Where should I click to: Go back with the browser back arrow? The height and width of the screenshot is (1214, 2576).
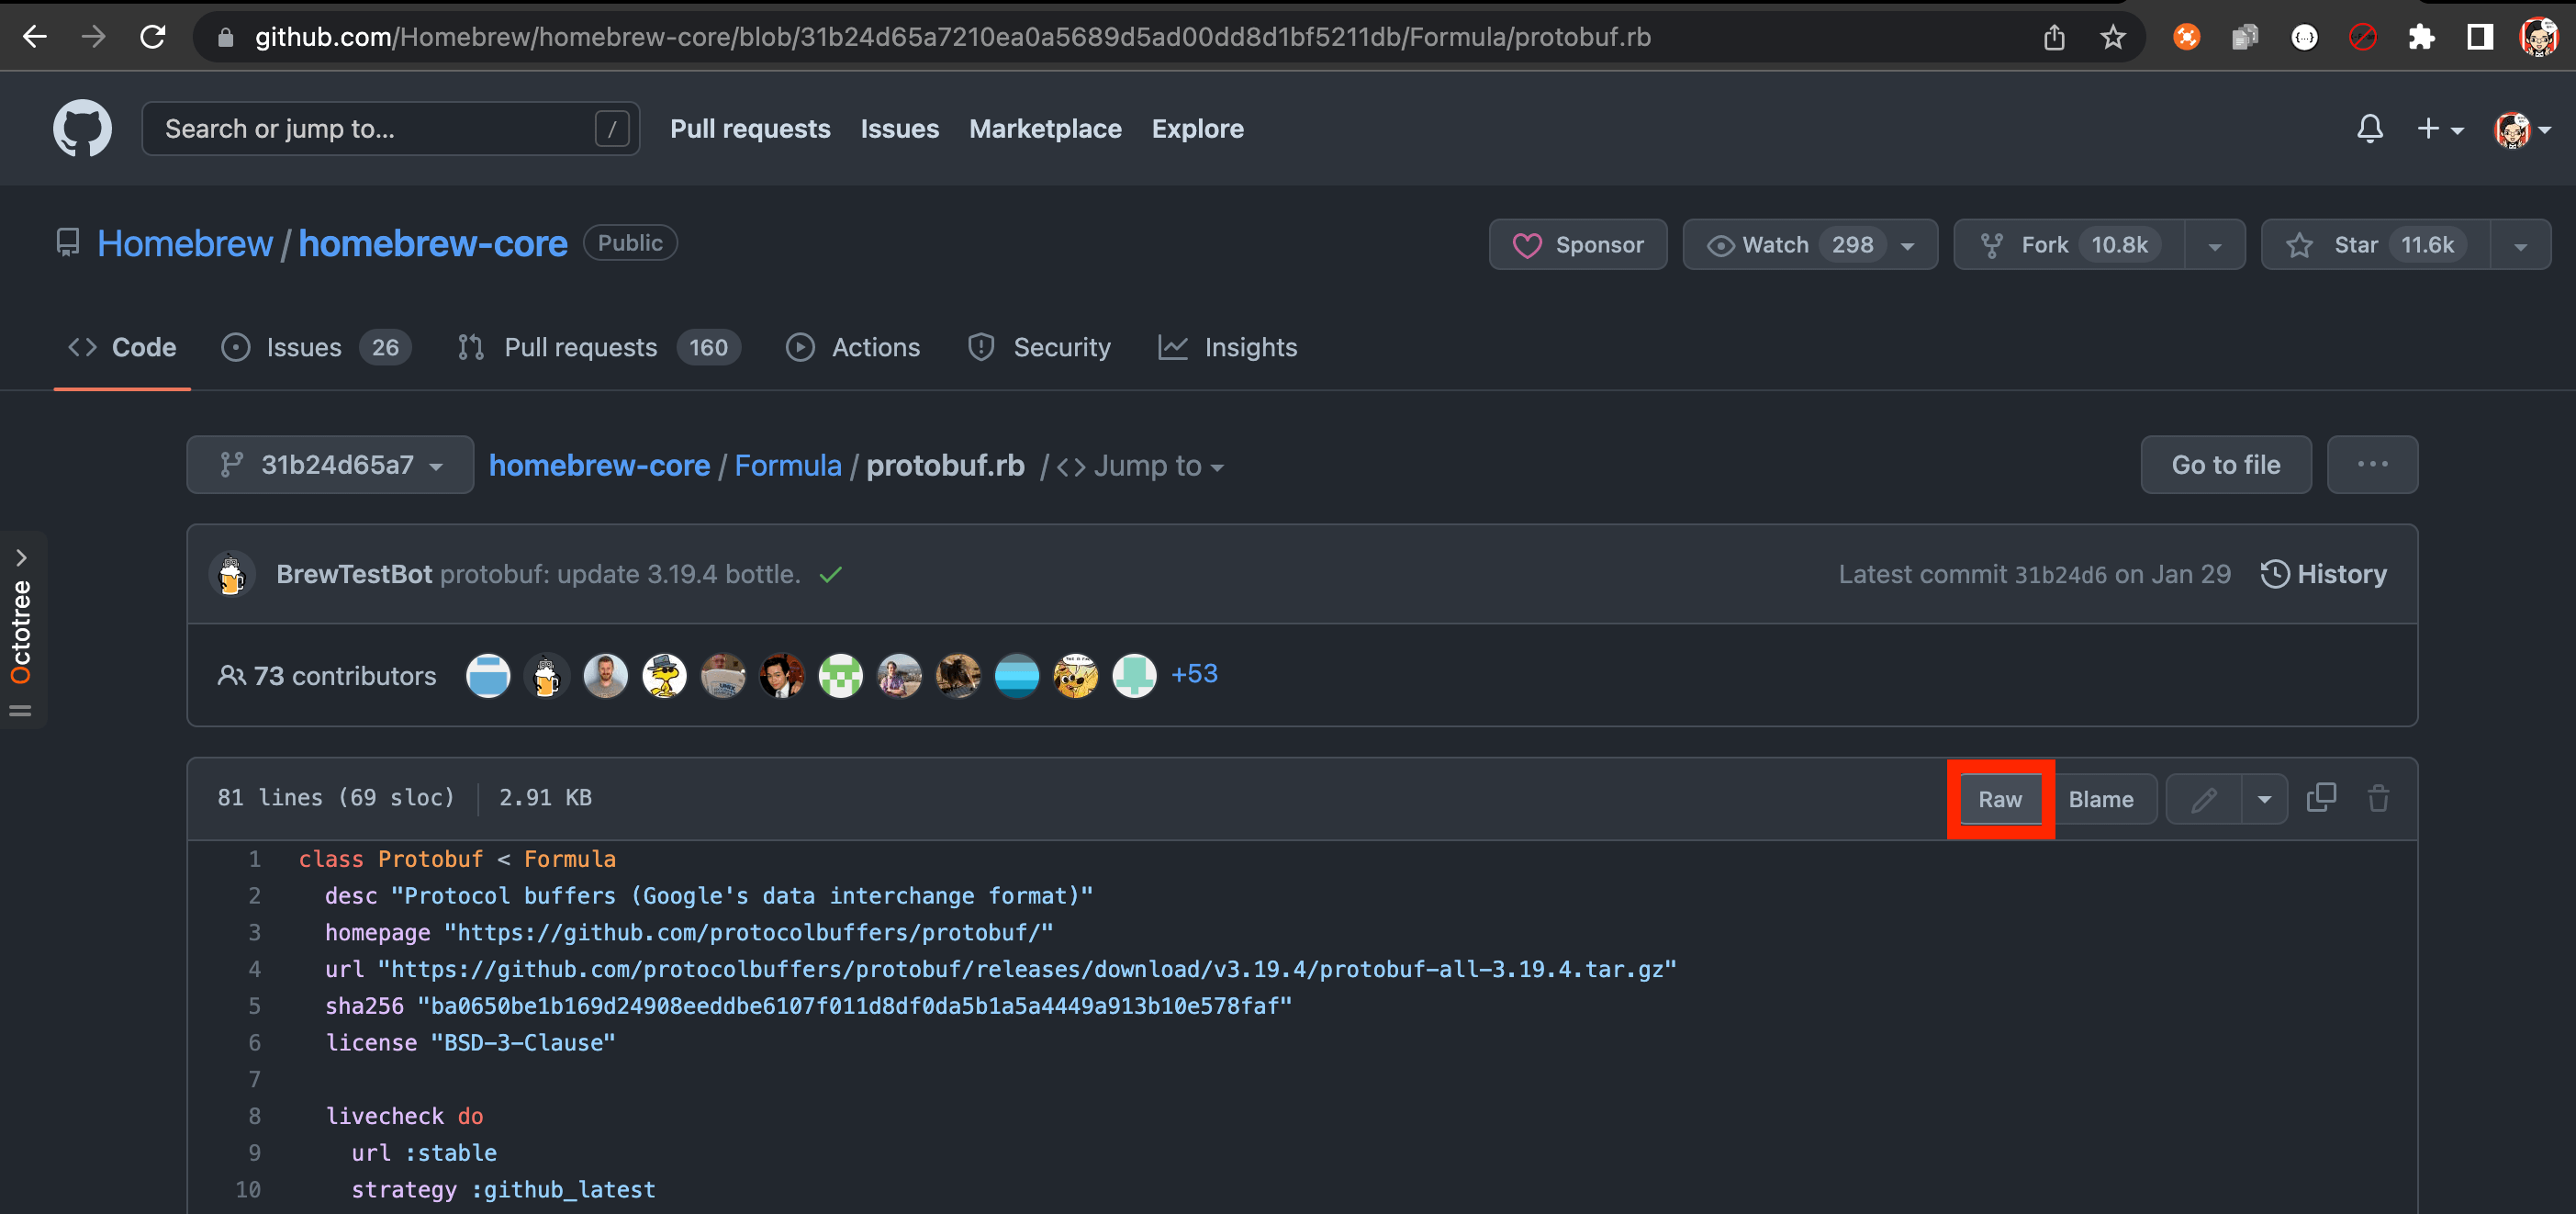pyautogui.click(x=35, y=37)
